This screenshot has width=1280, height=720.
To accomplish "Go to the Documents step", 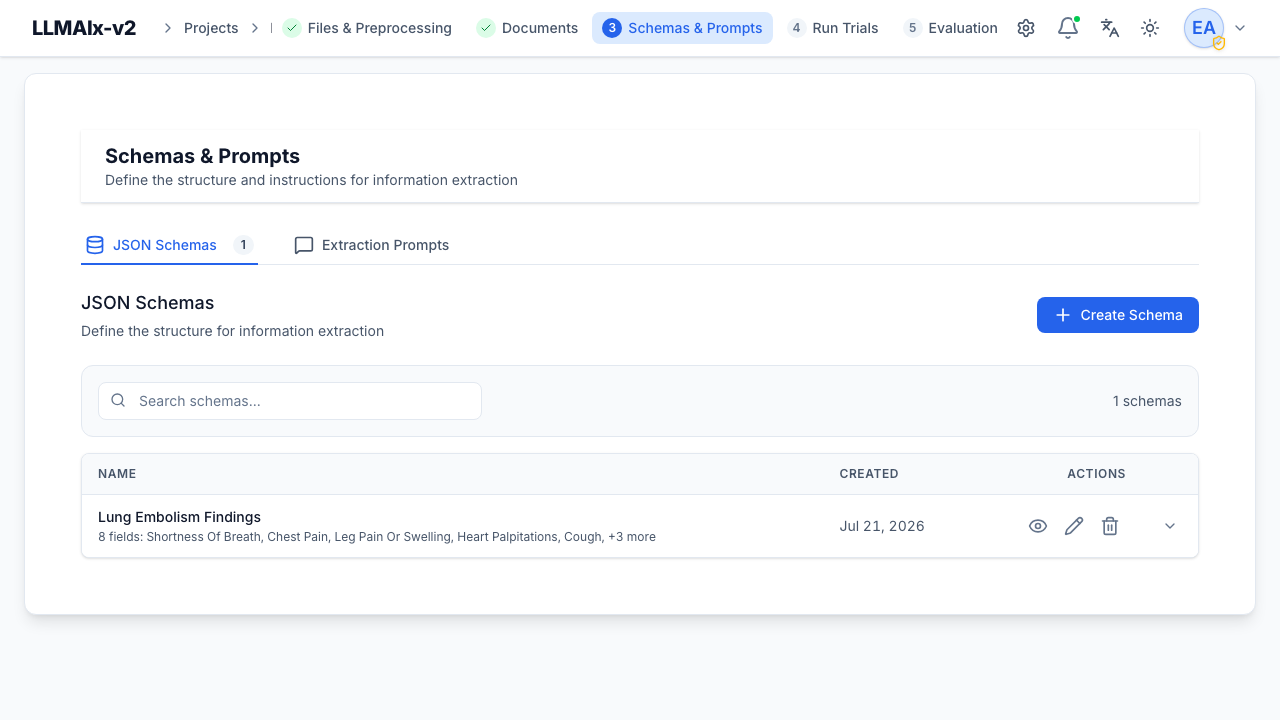I will (x=527, y=28).
